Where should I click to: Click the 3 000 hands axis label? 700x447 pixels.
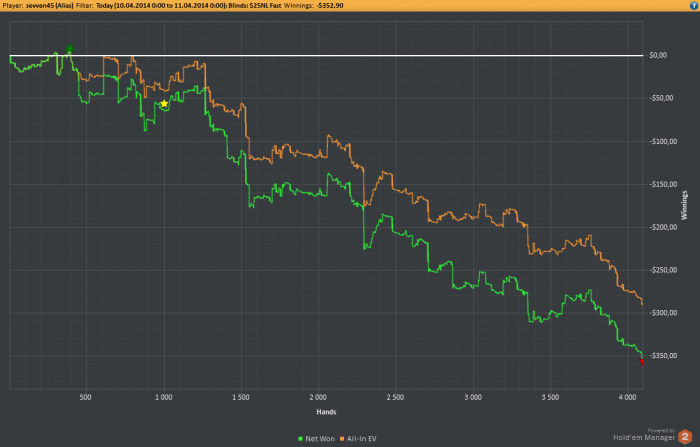click(x=473, y=397)
